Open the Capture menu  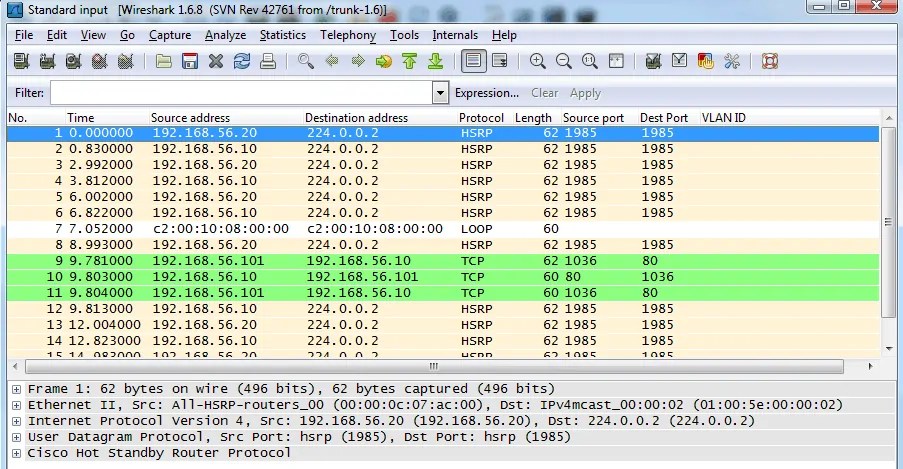[170, 35]
